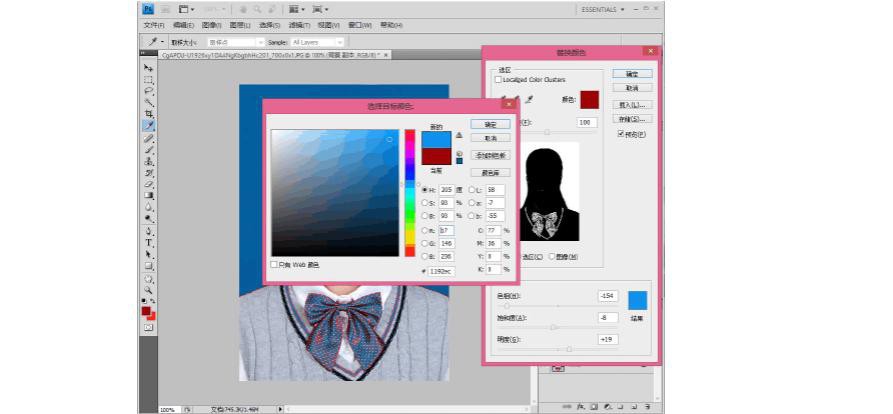Open the Filter menu

click(299, 26)
